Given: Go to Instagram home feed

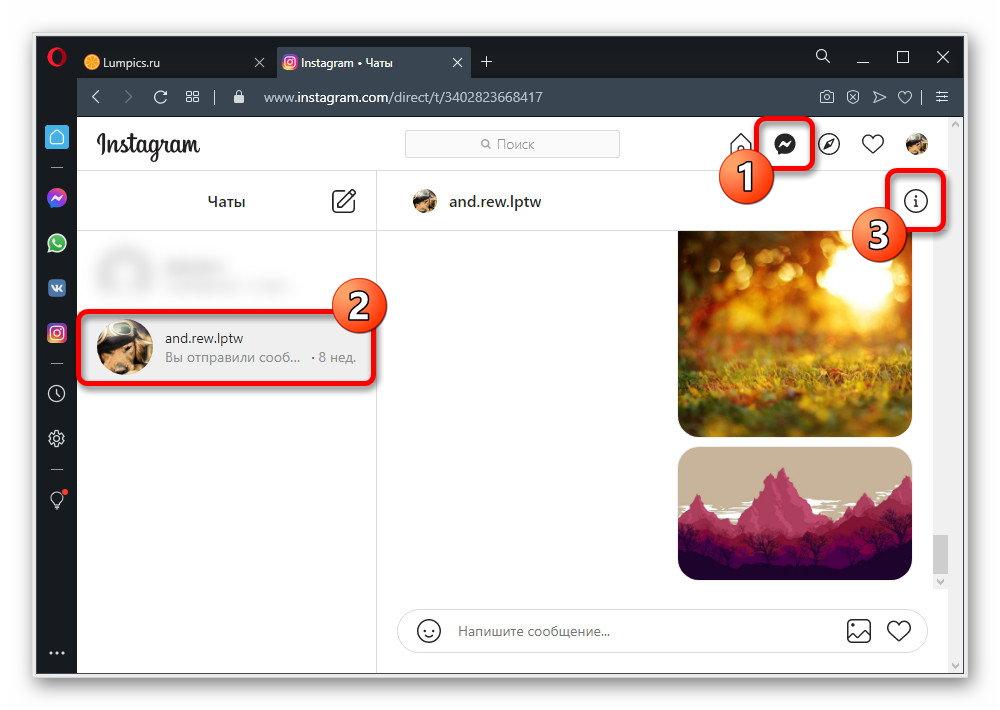Looking at the screenshot, I should pyautogui.click(x=740, y=144).
